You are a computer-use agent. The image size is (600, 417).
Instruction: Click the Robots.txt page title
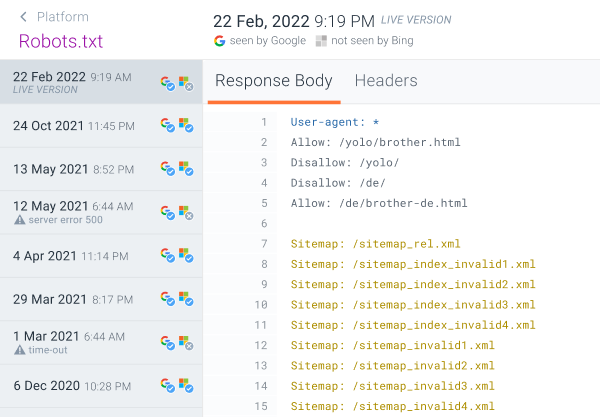click(x=61, y=41)
